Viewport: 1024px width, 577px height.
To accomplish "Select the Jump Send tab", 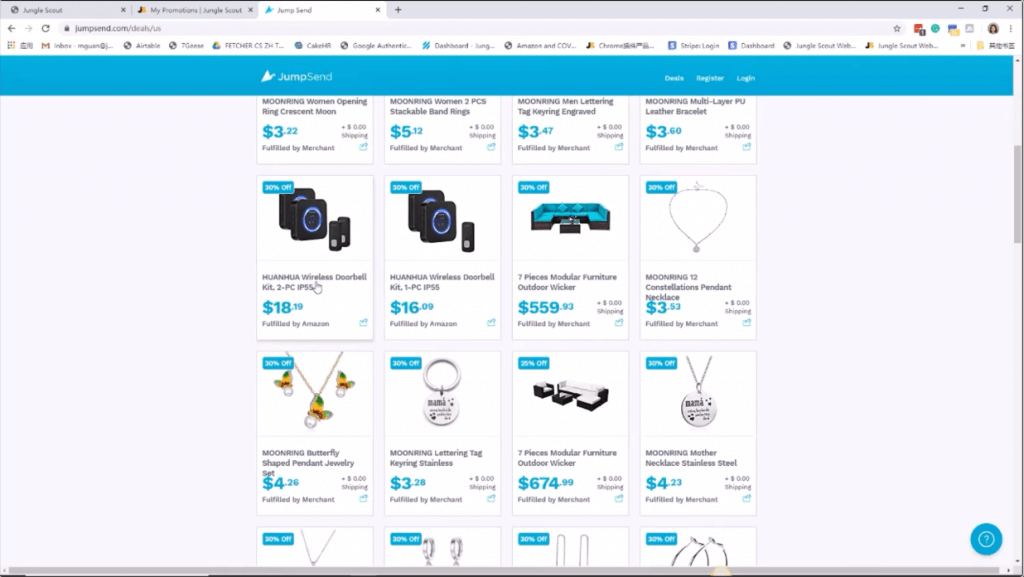I will coord(322,10).
